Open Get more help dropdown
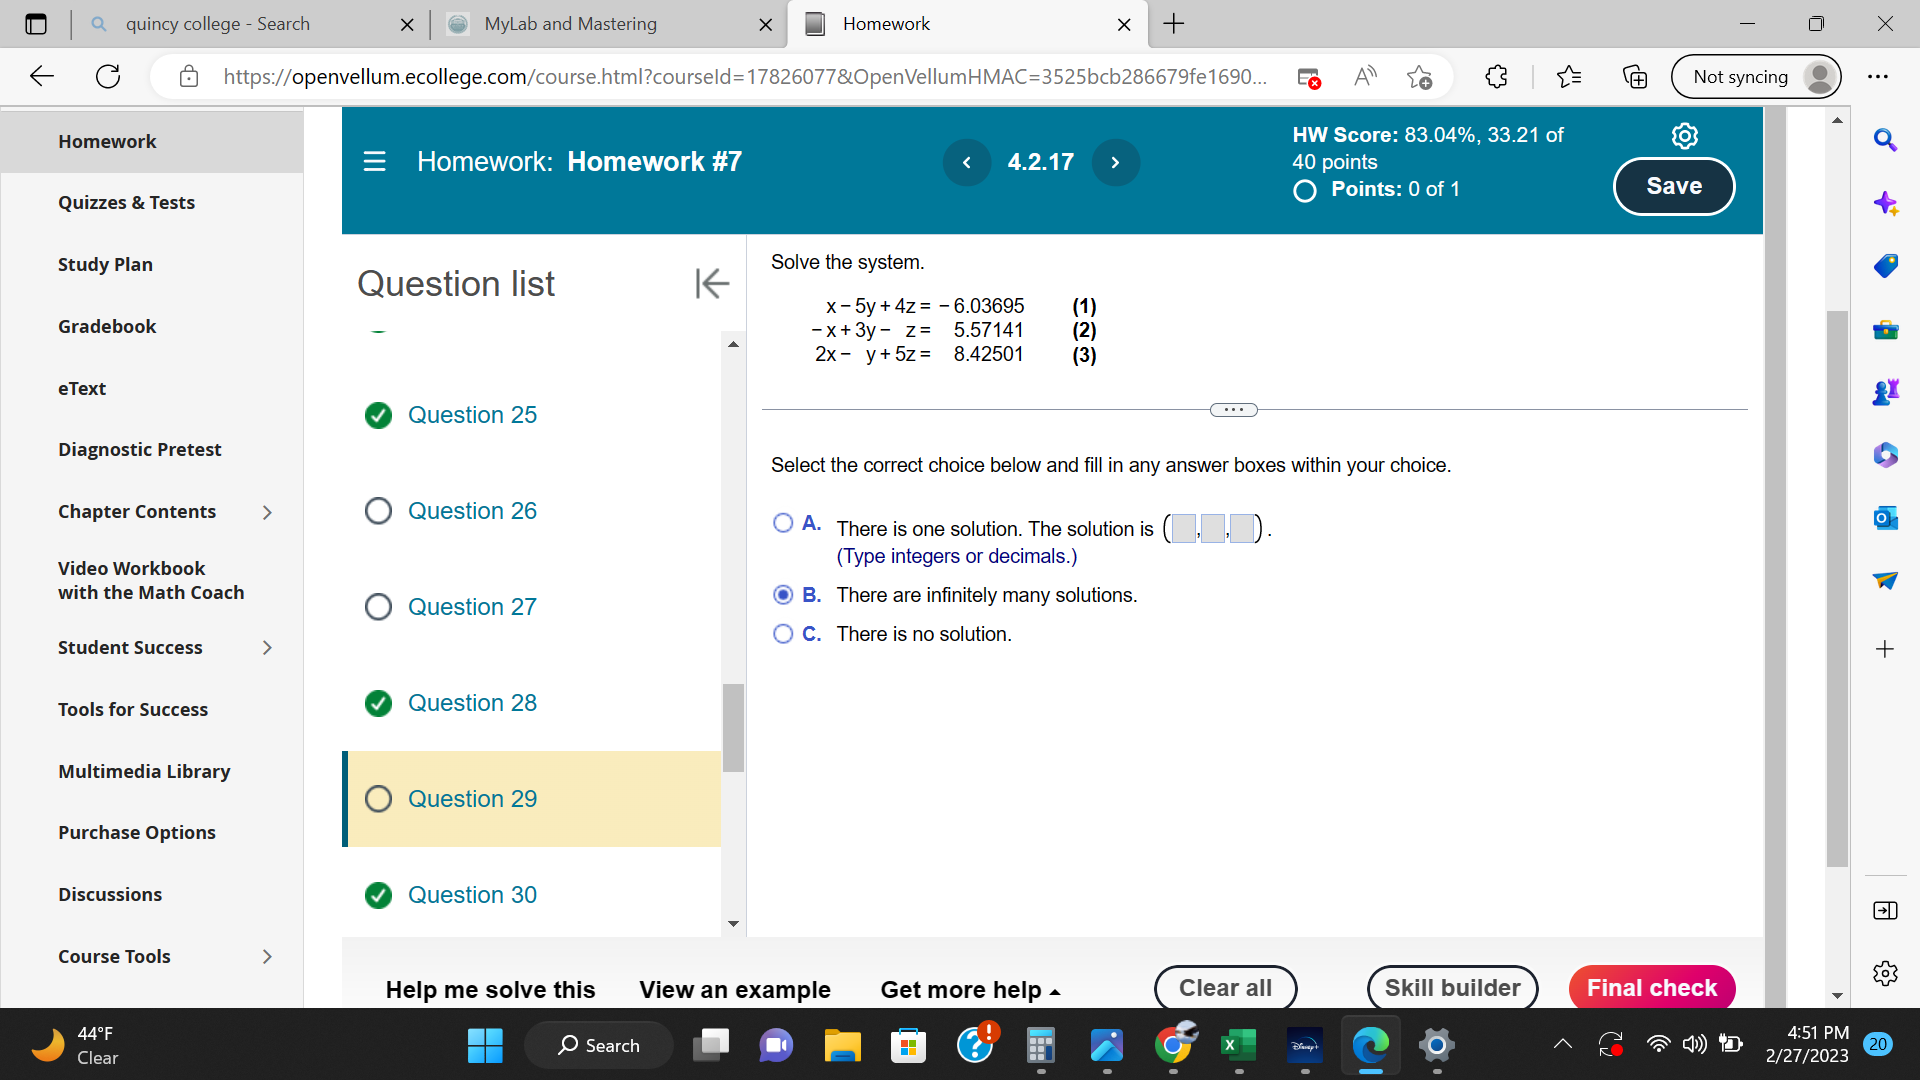 pos(970,989)
